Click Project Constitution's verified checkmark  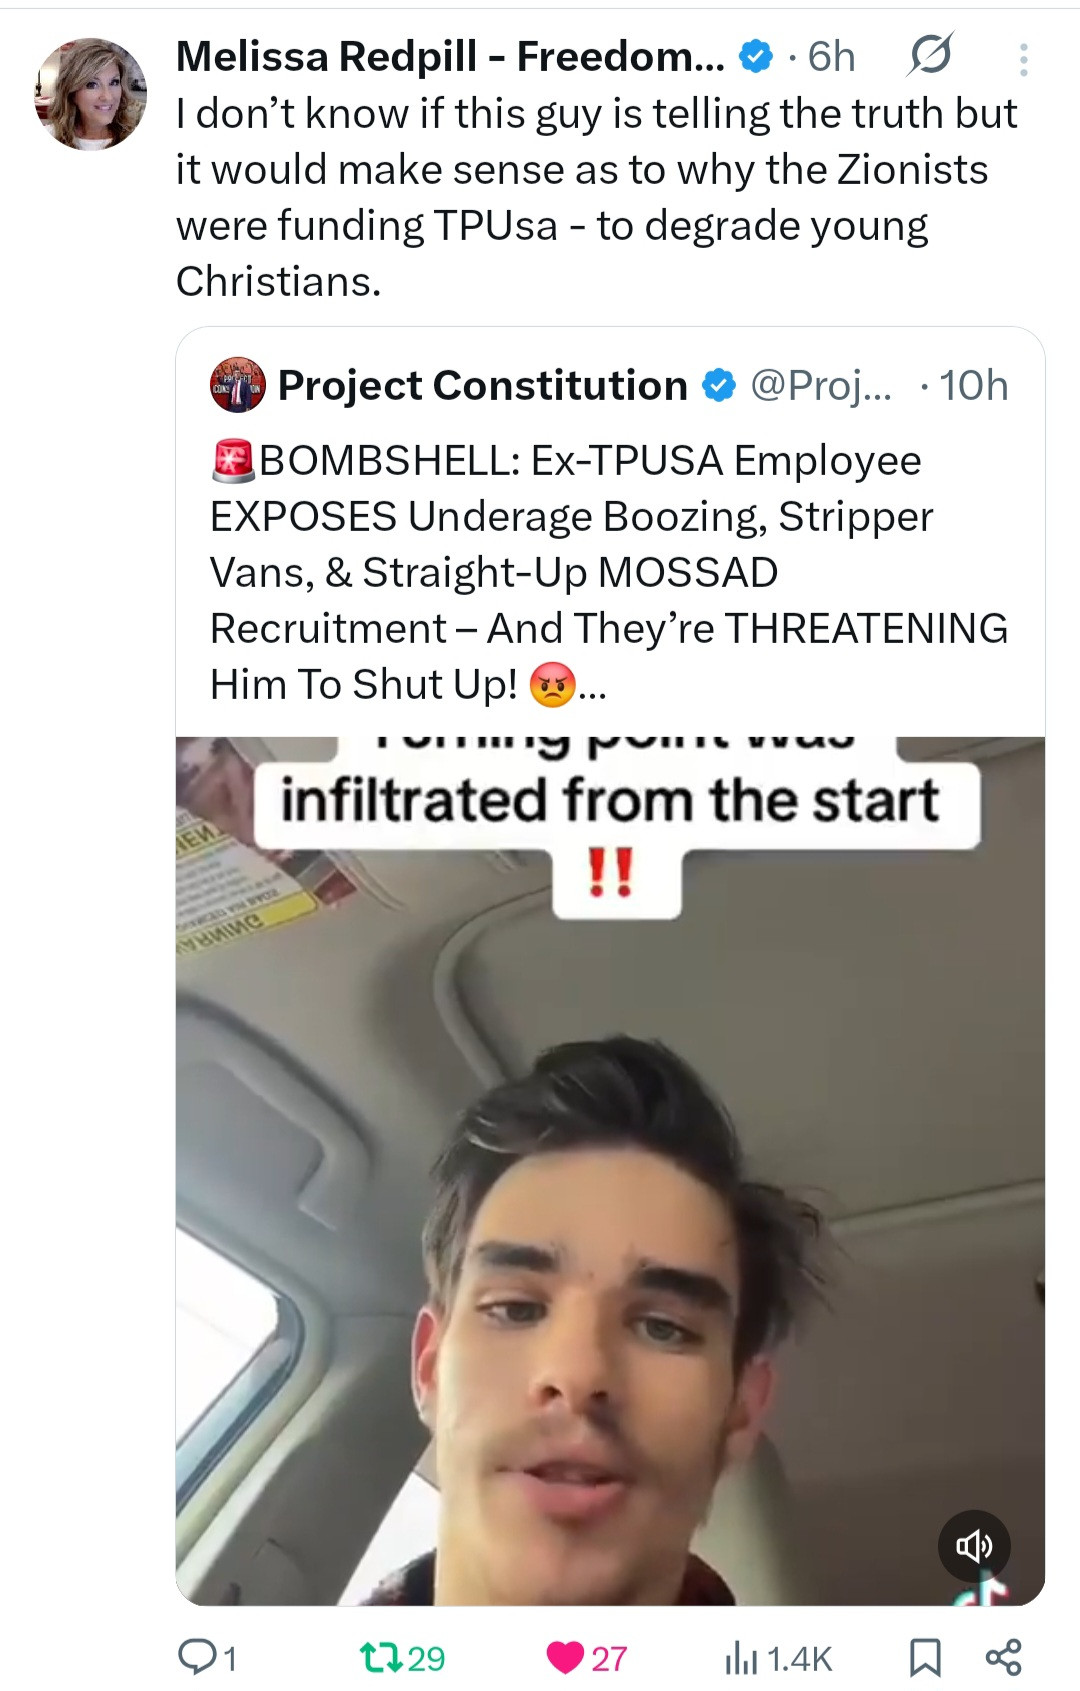point(719,386)
